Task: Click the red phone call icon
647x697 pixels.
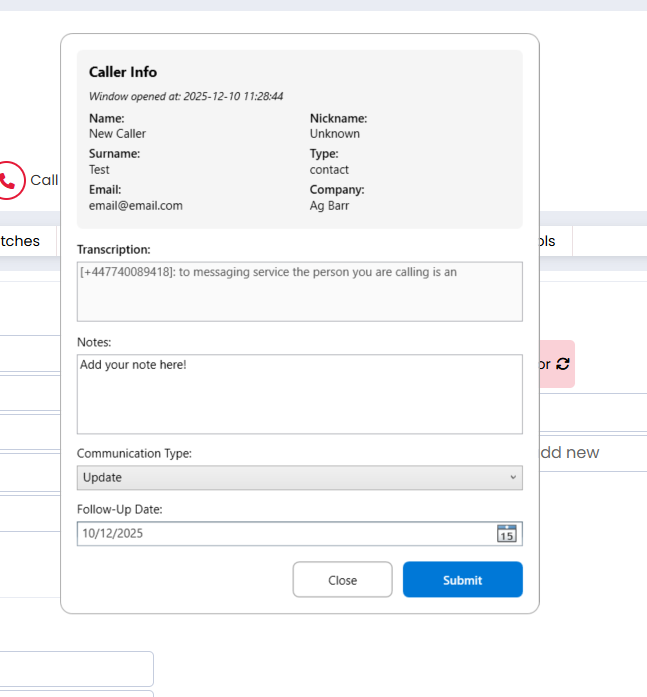Action: pyautogui.click(x=10, y=180)
